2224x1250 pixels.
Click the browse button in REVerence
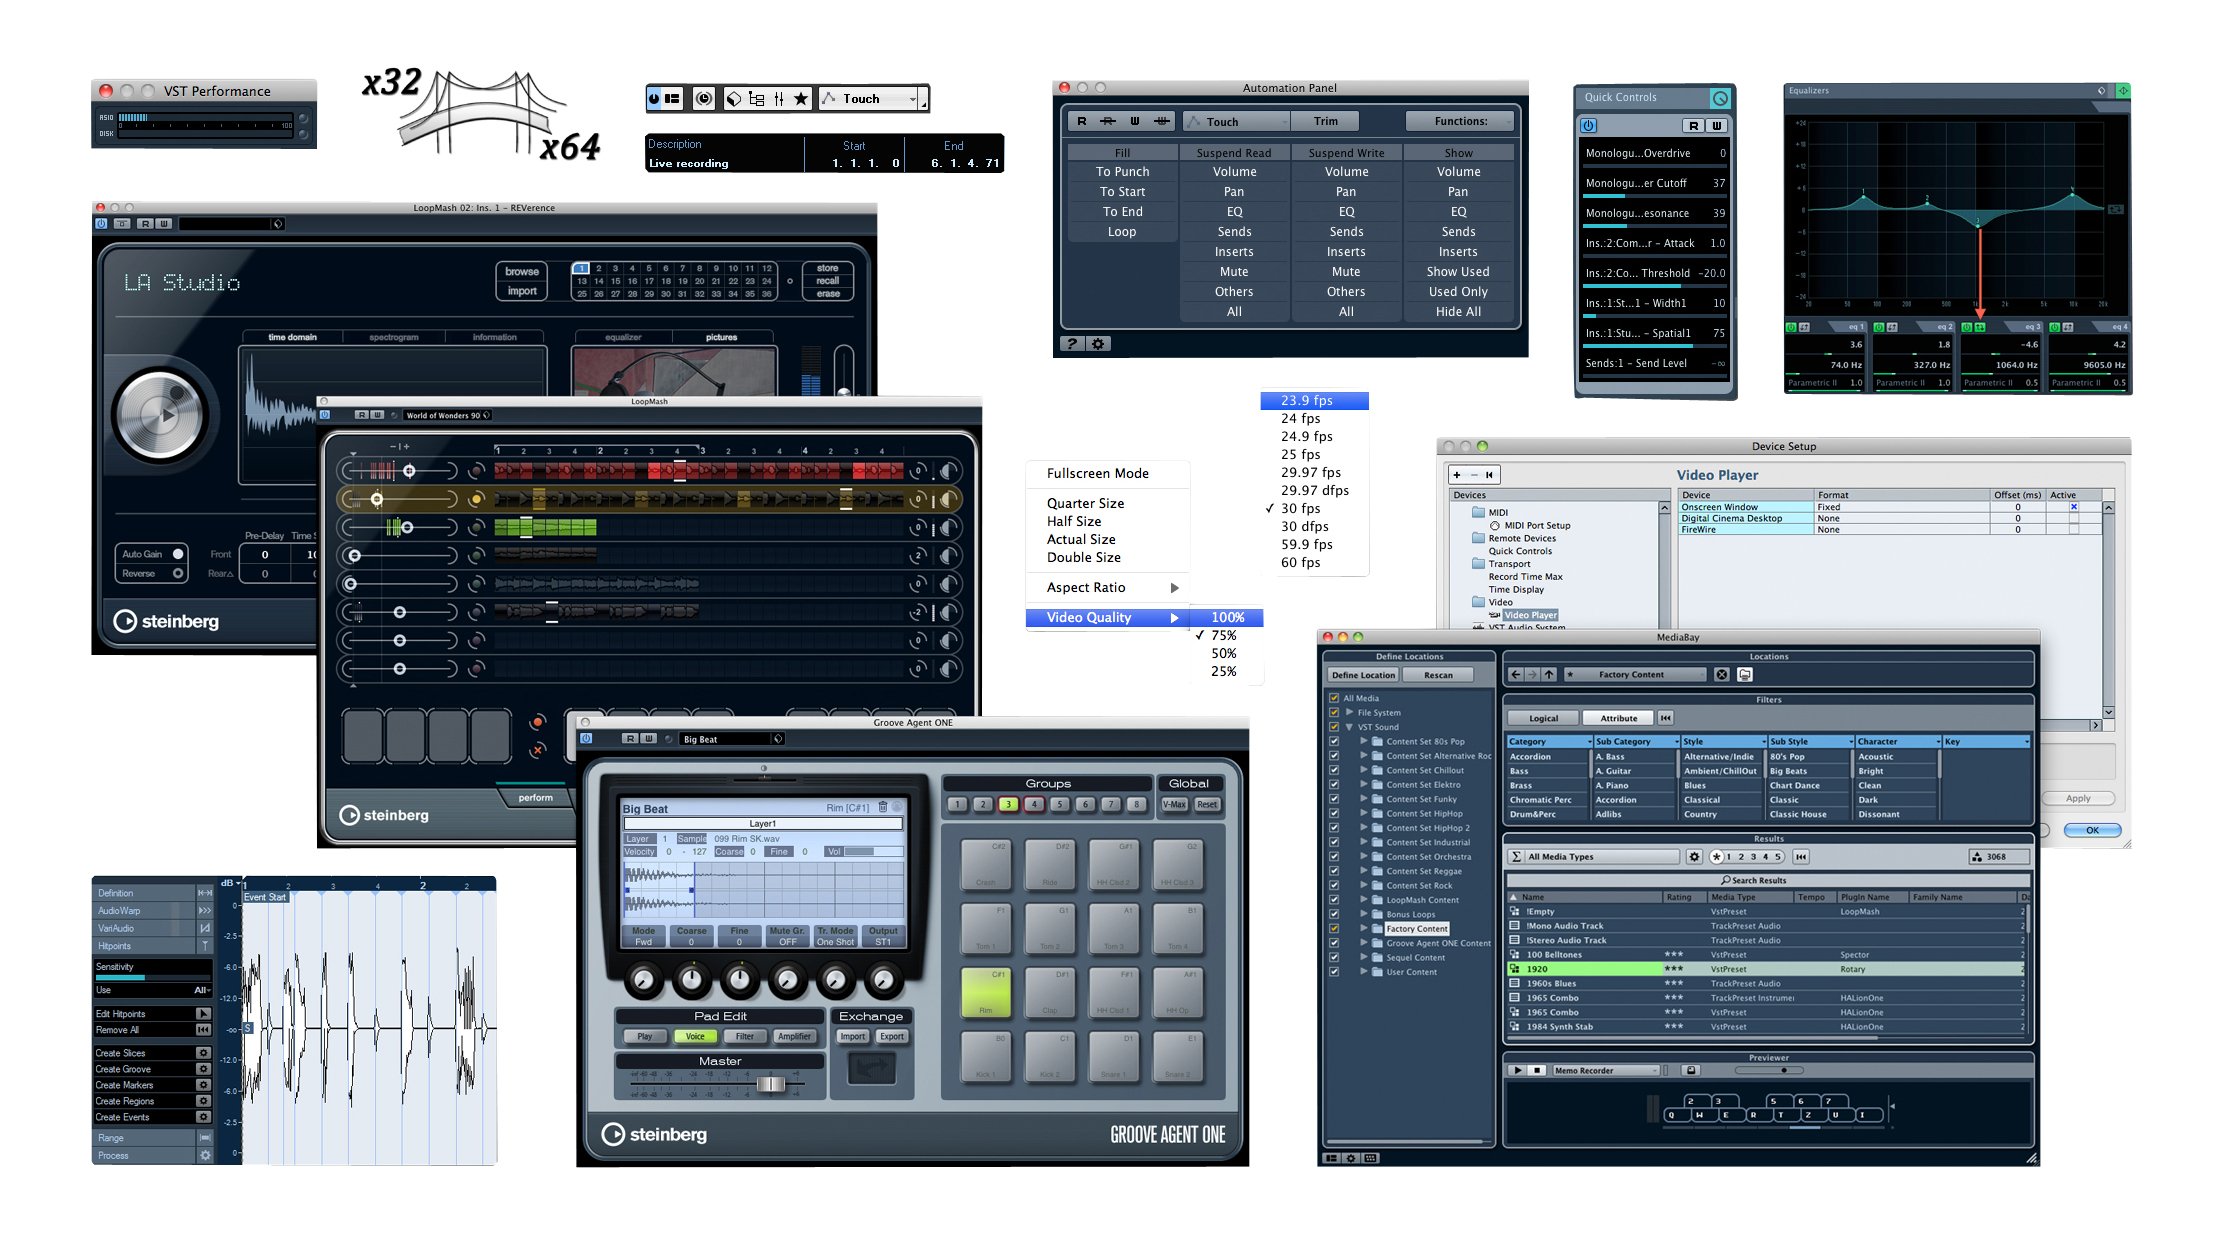[522, 272]
